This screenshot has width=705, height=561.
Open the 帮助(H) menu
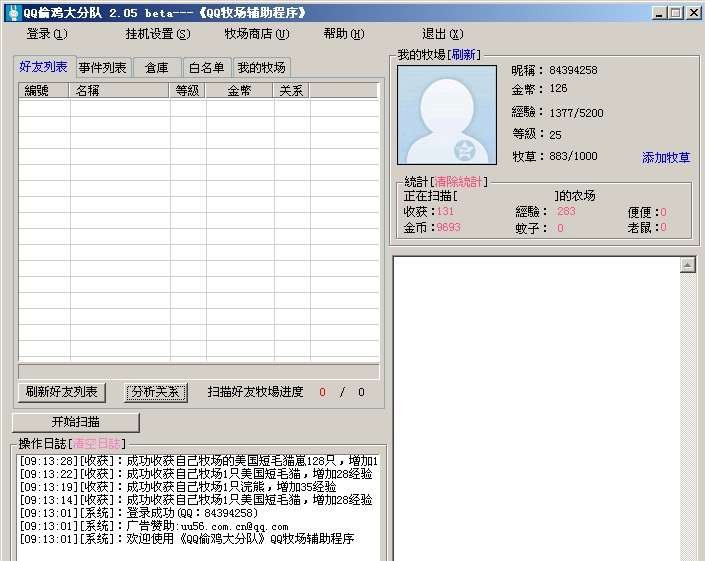pos(344,34)
